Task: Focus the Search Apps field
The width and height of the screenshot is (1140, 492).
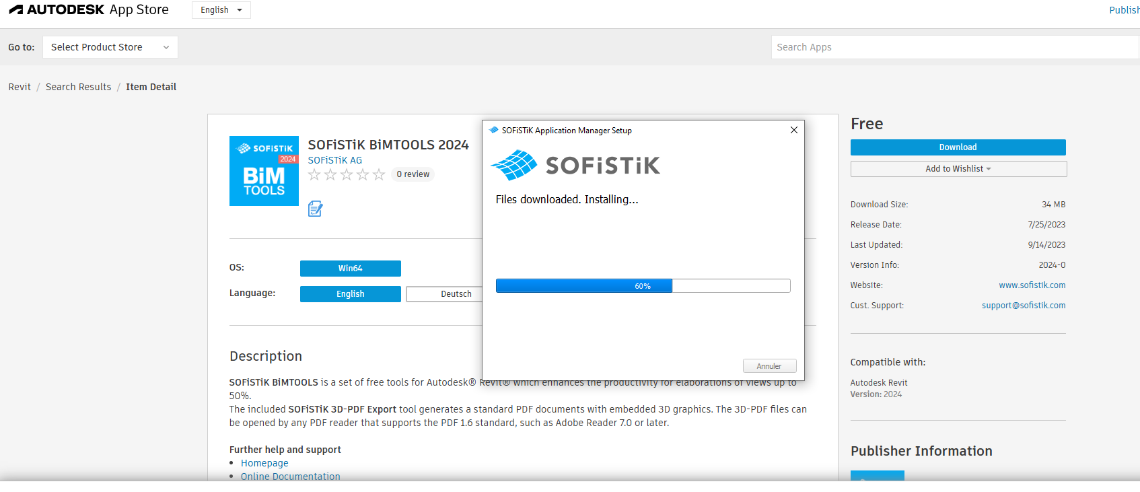Action: pyautogui.click(x=955, y=47)
